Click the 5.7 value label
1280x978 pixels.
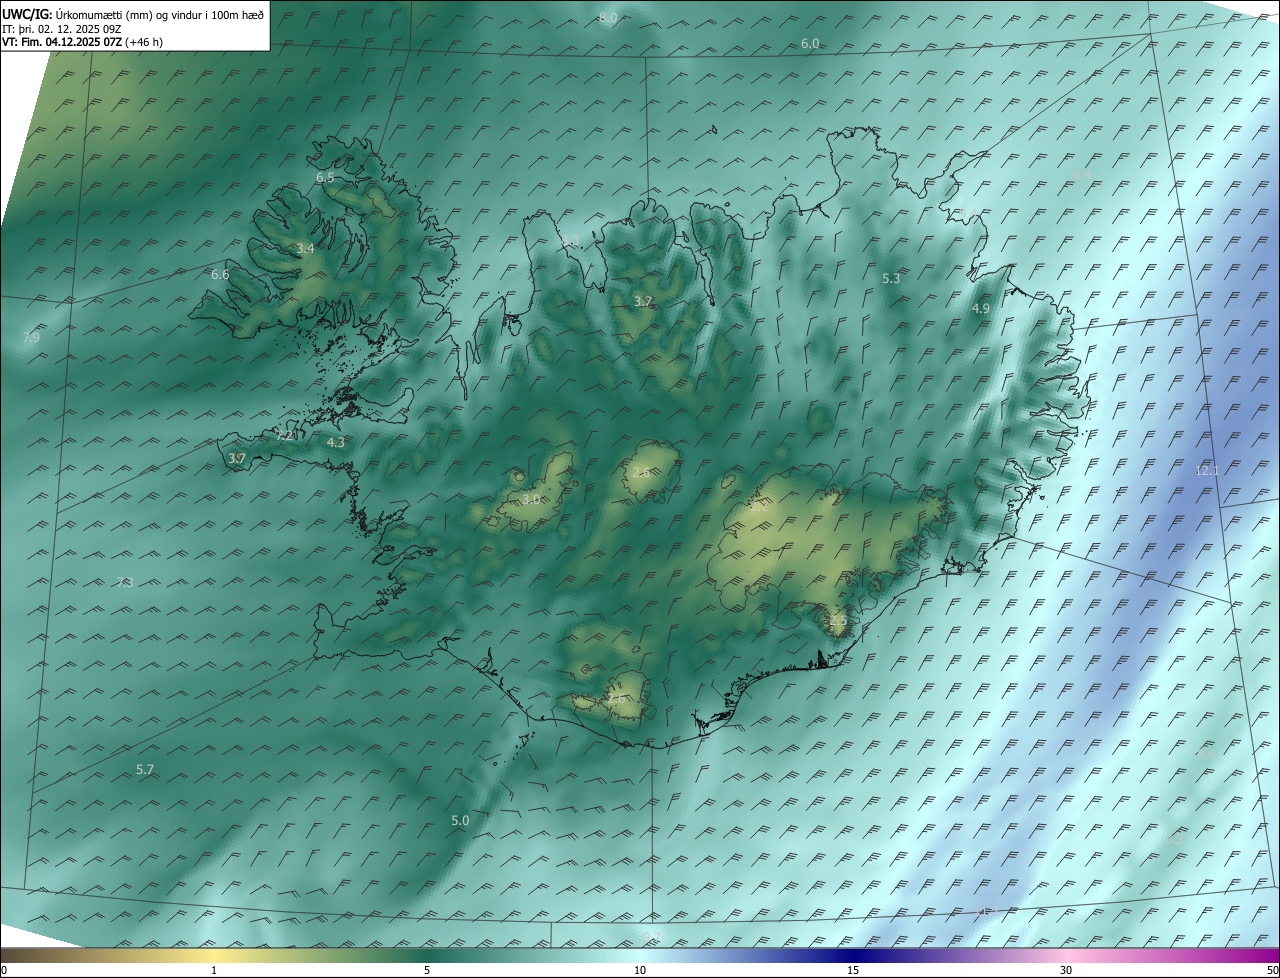[145, 769]
